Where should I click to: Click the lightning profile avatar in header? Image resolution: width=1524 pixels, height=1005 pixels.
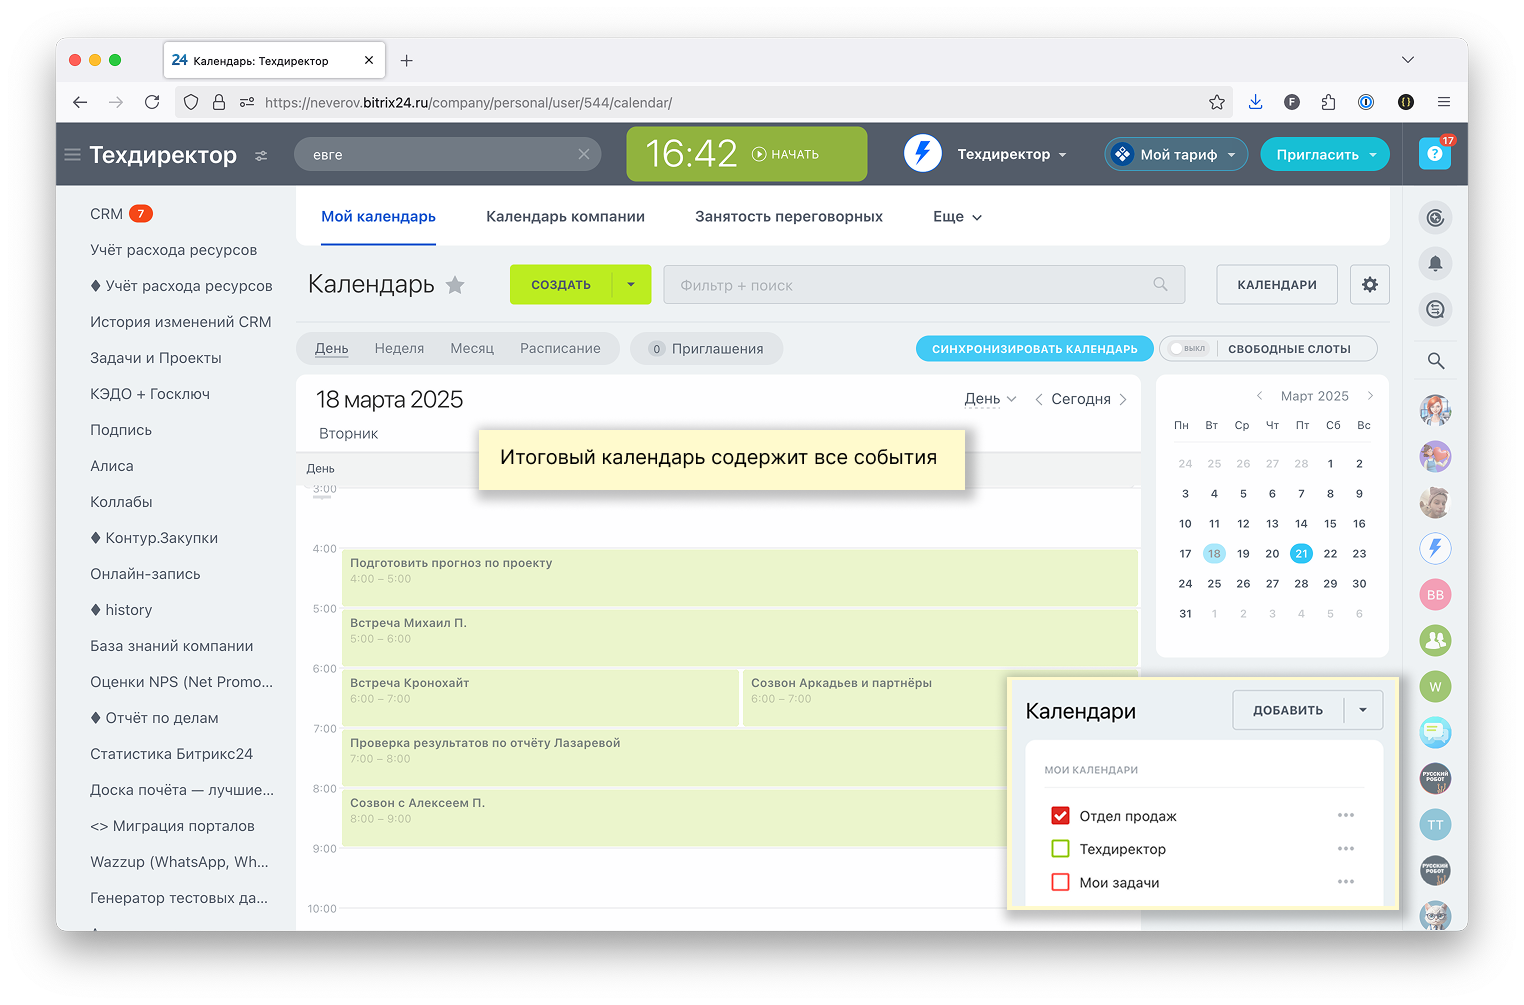(x=923, y=154)
